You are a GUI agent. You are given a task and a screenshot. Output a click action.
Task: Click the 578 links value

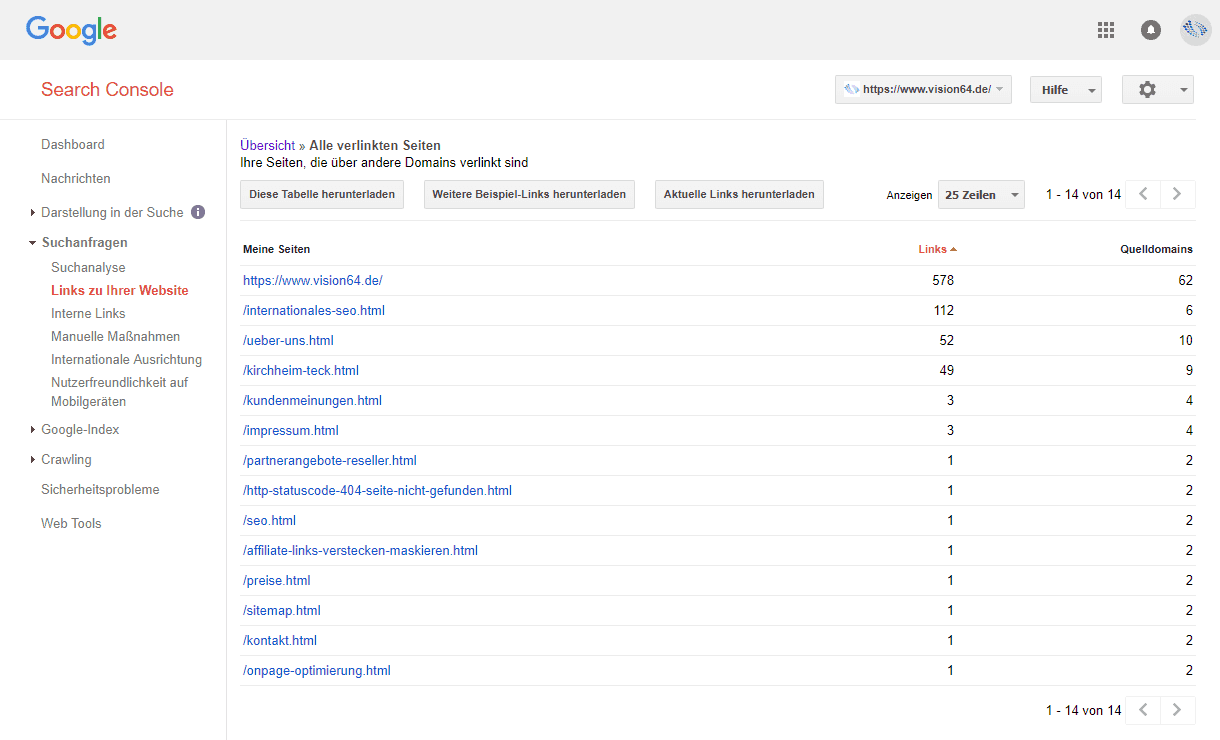943,280
